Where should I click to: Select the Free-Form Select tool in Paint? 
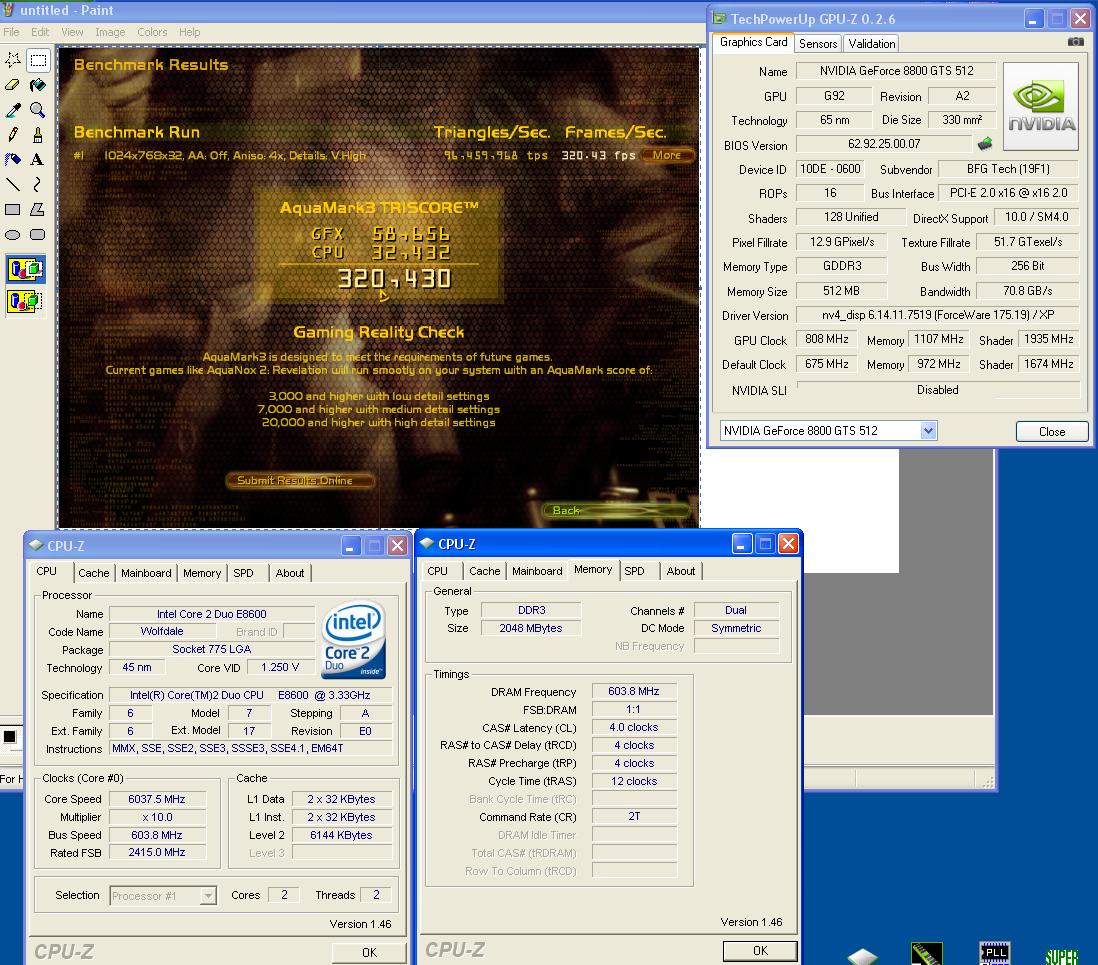(x=13, y=60)
